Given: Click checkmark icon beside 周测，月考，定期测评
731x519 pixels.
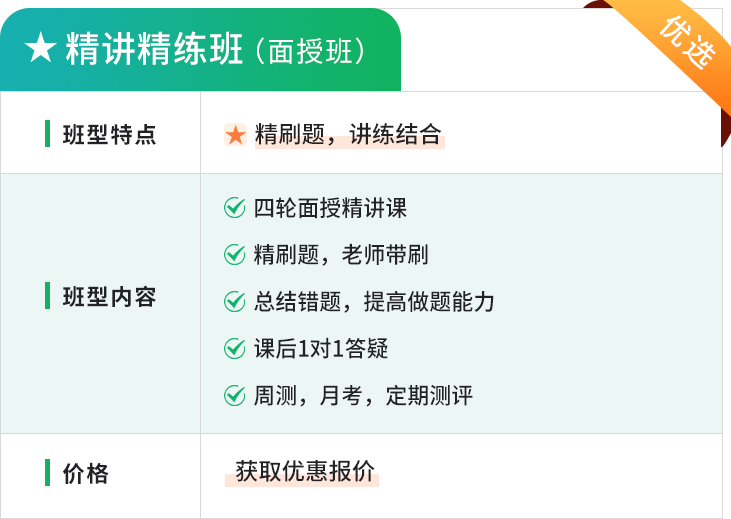Looking at the screenshot, I should pyautogui.click(x=234, y=395).
